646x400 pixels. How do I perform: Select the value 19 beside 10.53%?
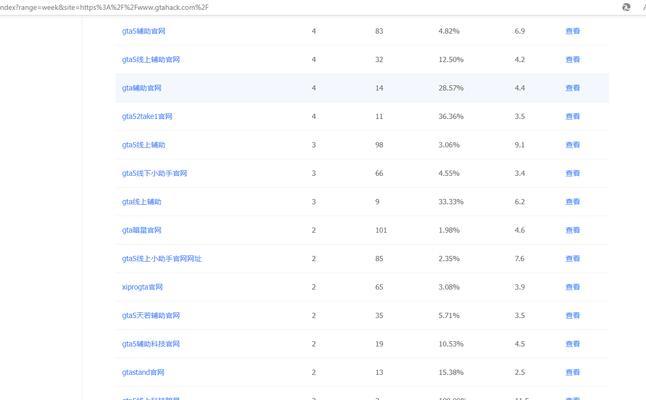tap(379, 344)
